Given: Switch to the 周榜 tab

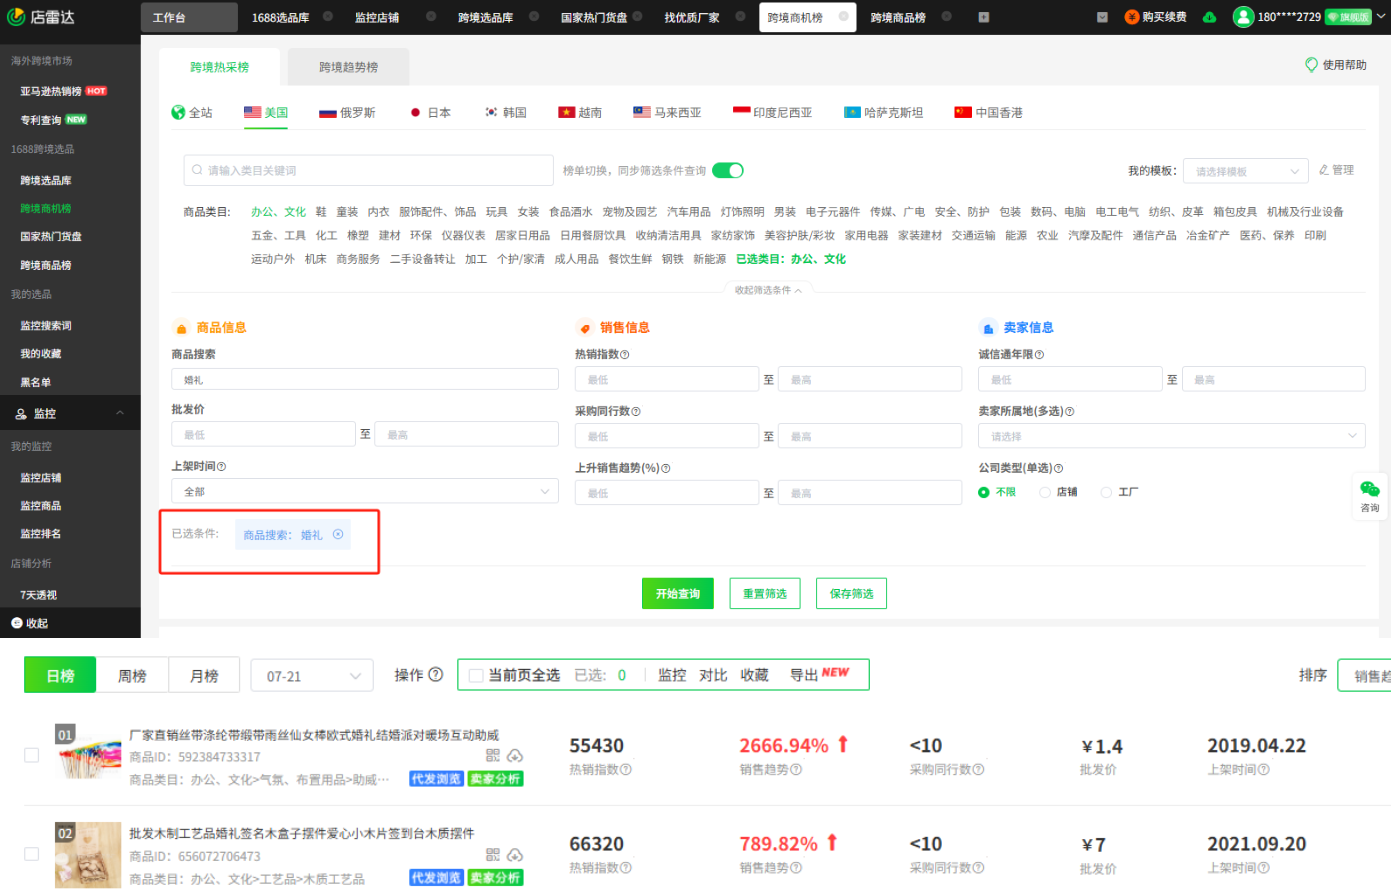Looking at the screenshot, I should pos(132,676).
